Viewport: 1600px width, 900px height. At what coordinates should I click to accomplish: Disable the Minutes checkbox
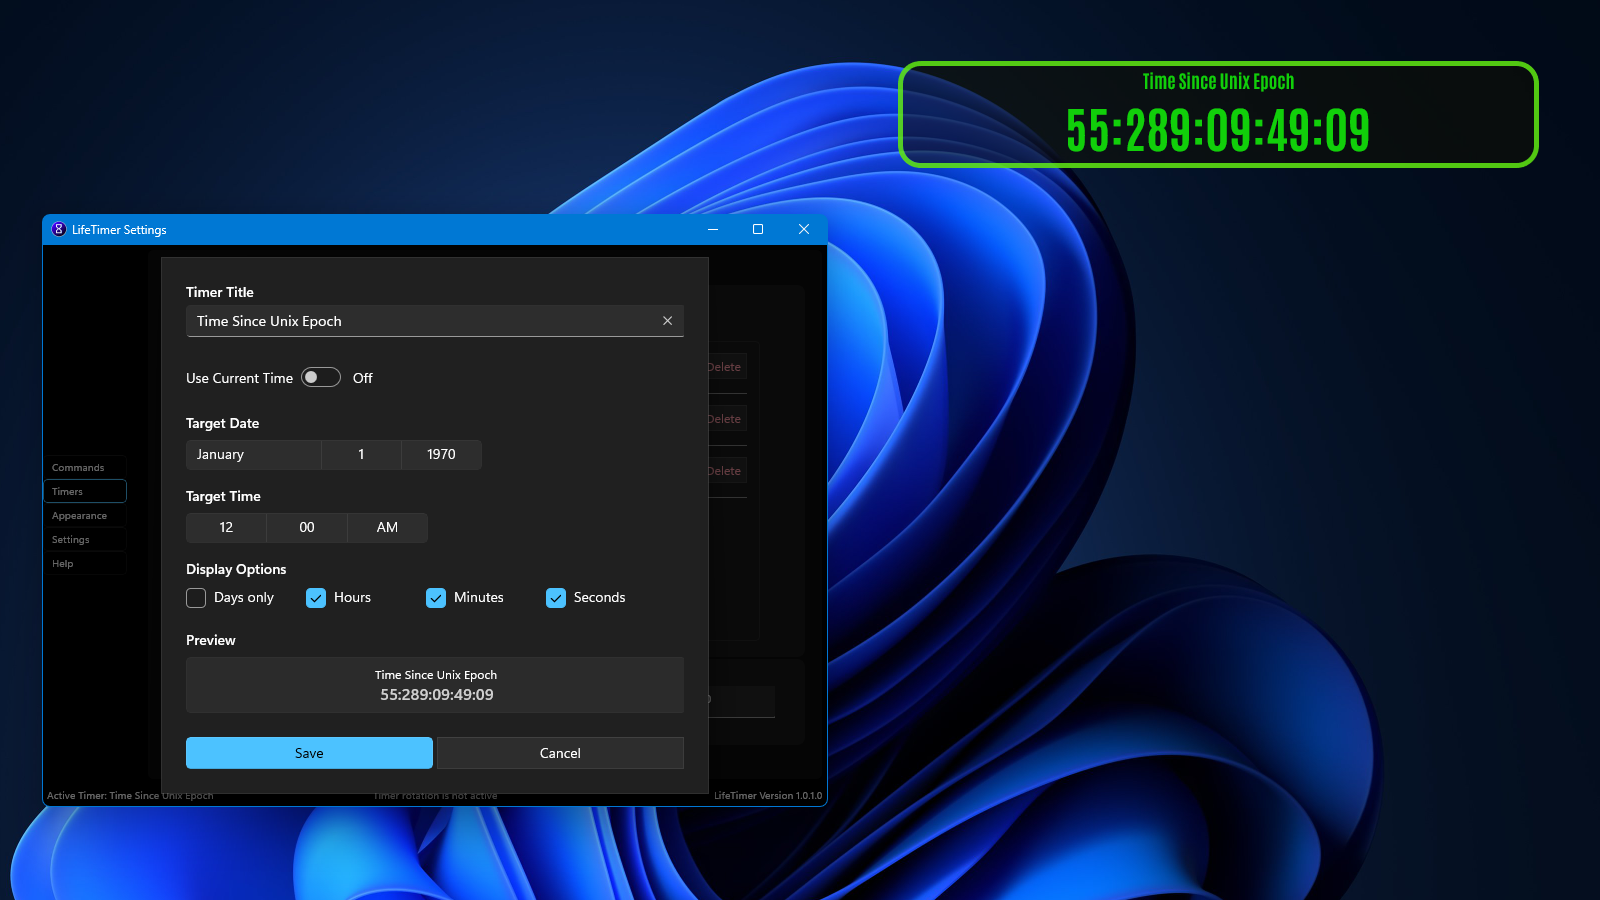click(436, 597)
